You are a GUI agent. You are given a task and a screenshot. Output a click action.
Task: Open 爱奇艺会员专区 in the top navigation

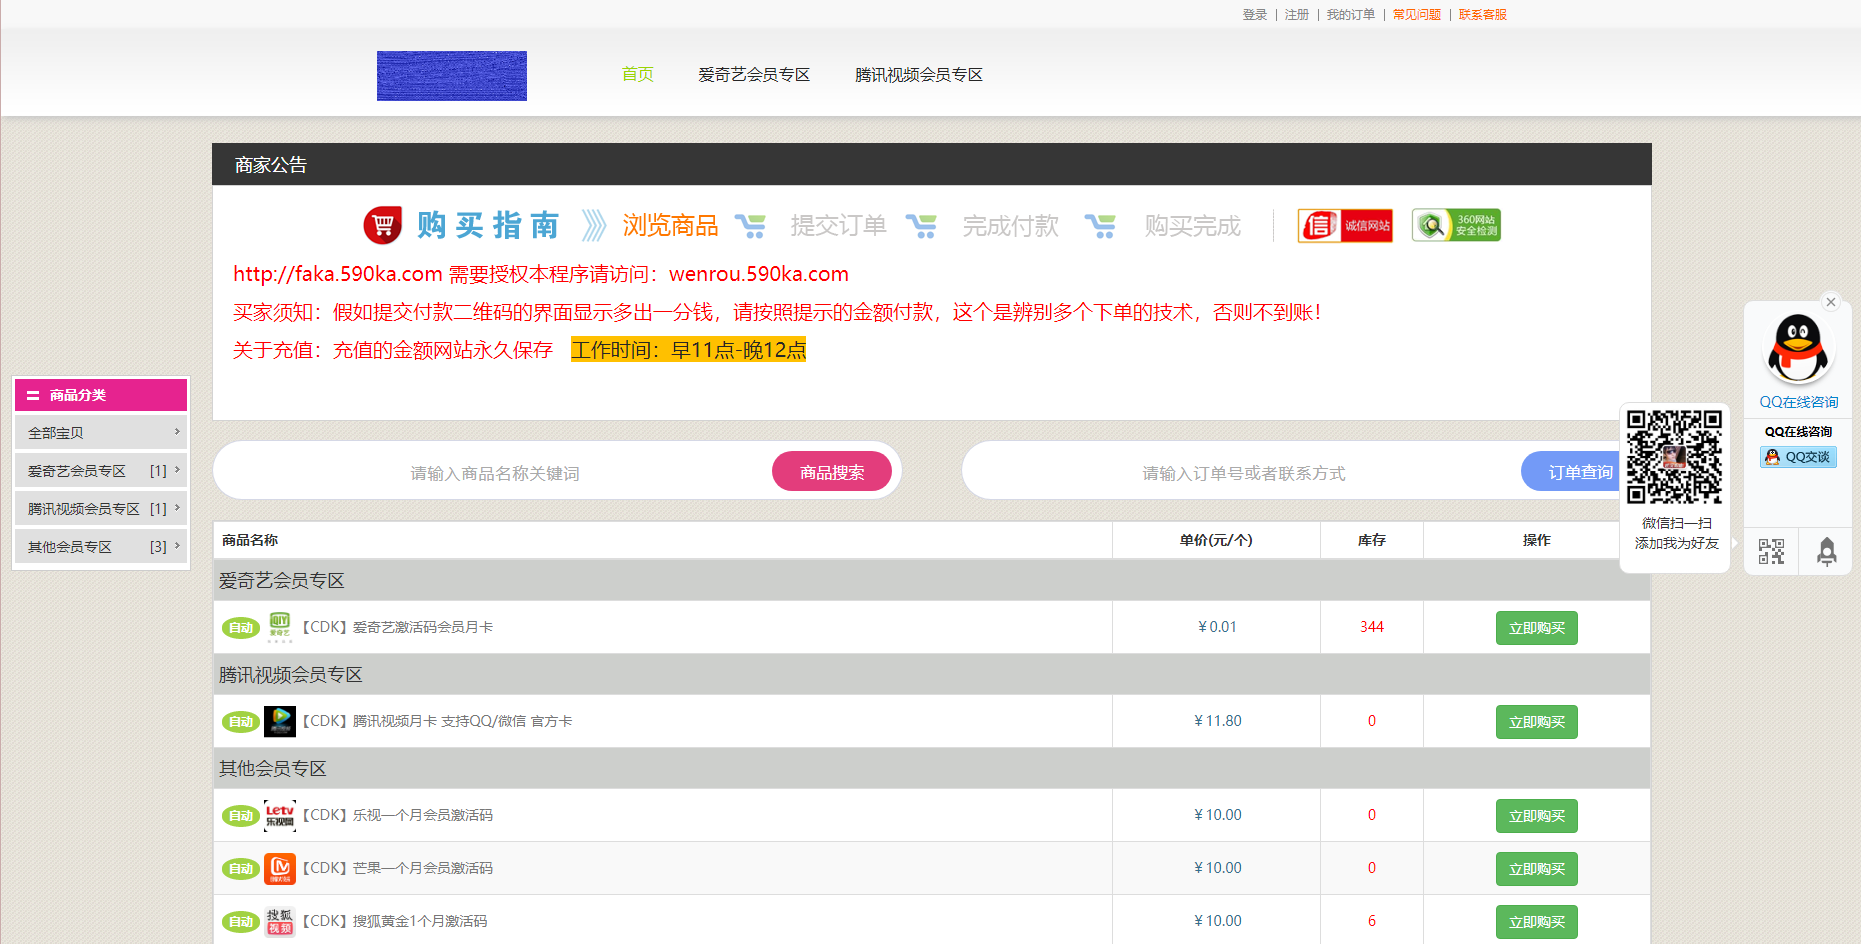pyautogui.click(x=754, y=75)
